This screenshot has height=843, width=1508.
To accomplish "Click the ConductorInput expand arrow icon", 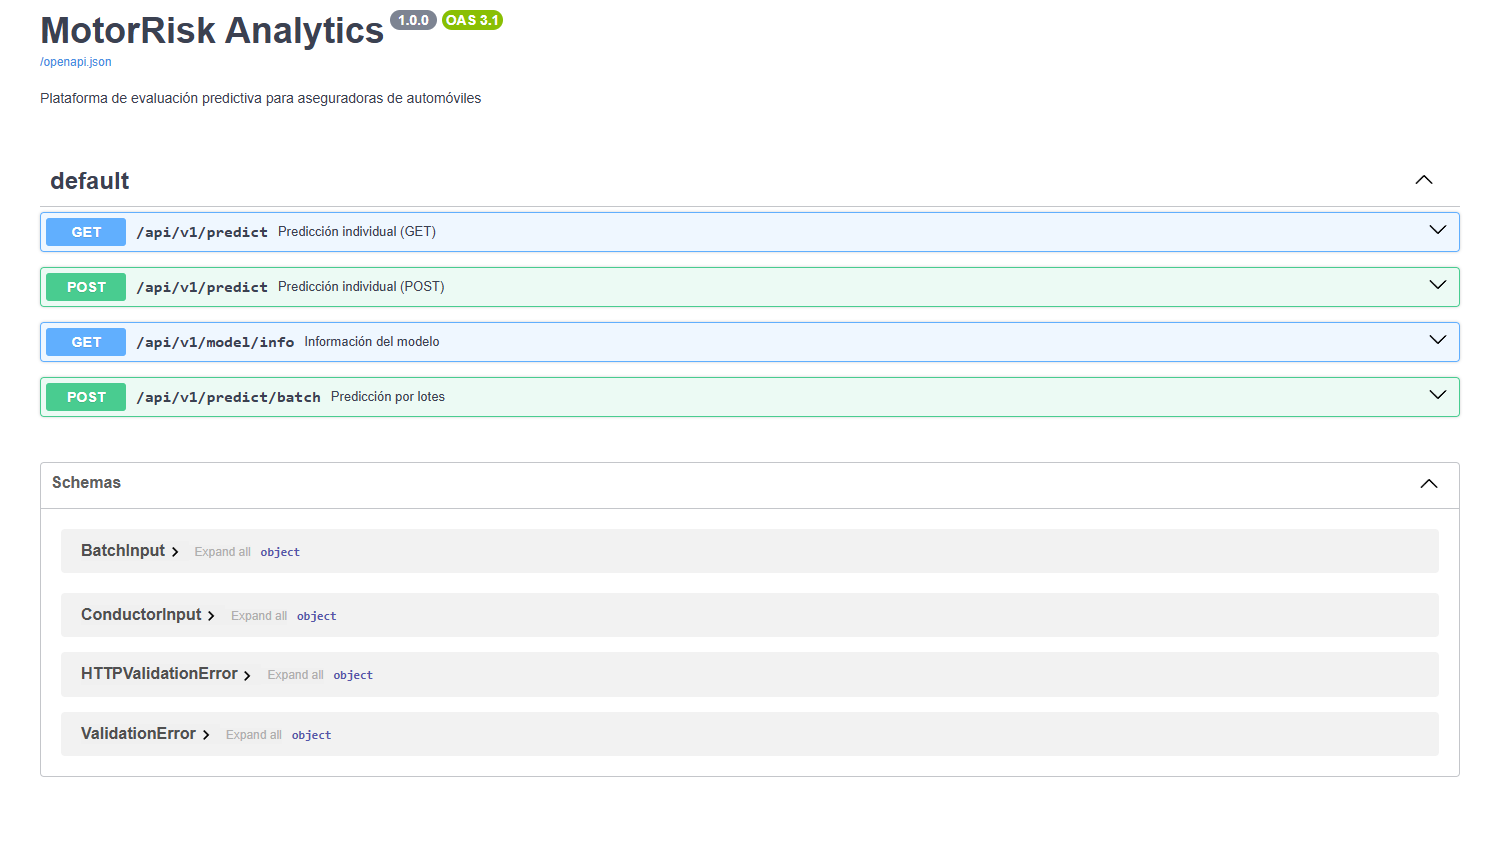I will pos(212,615).
